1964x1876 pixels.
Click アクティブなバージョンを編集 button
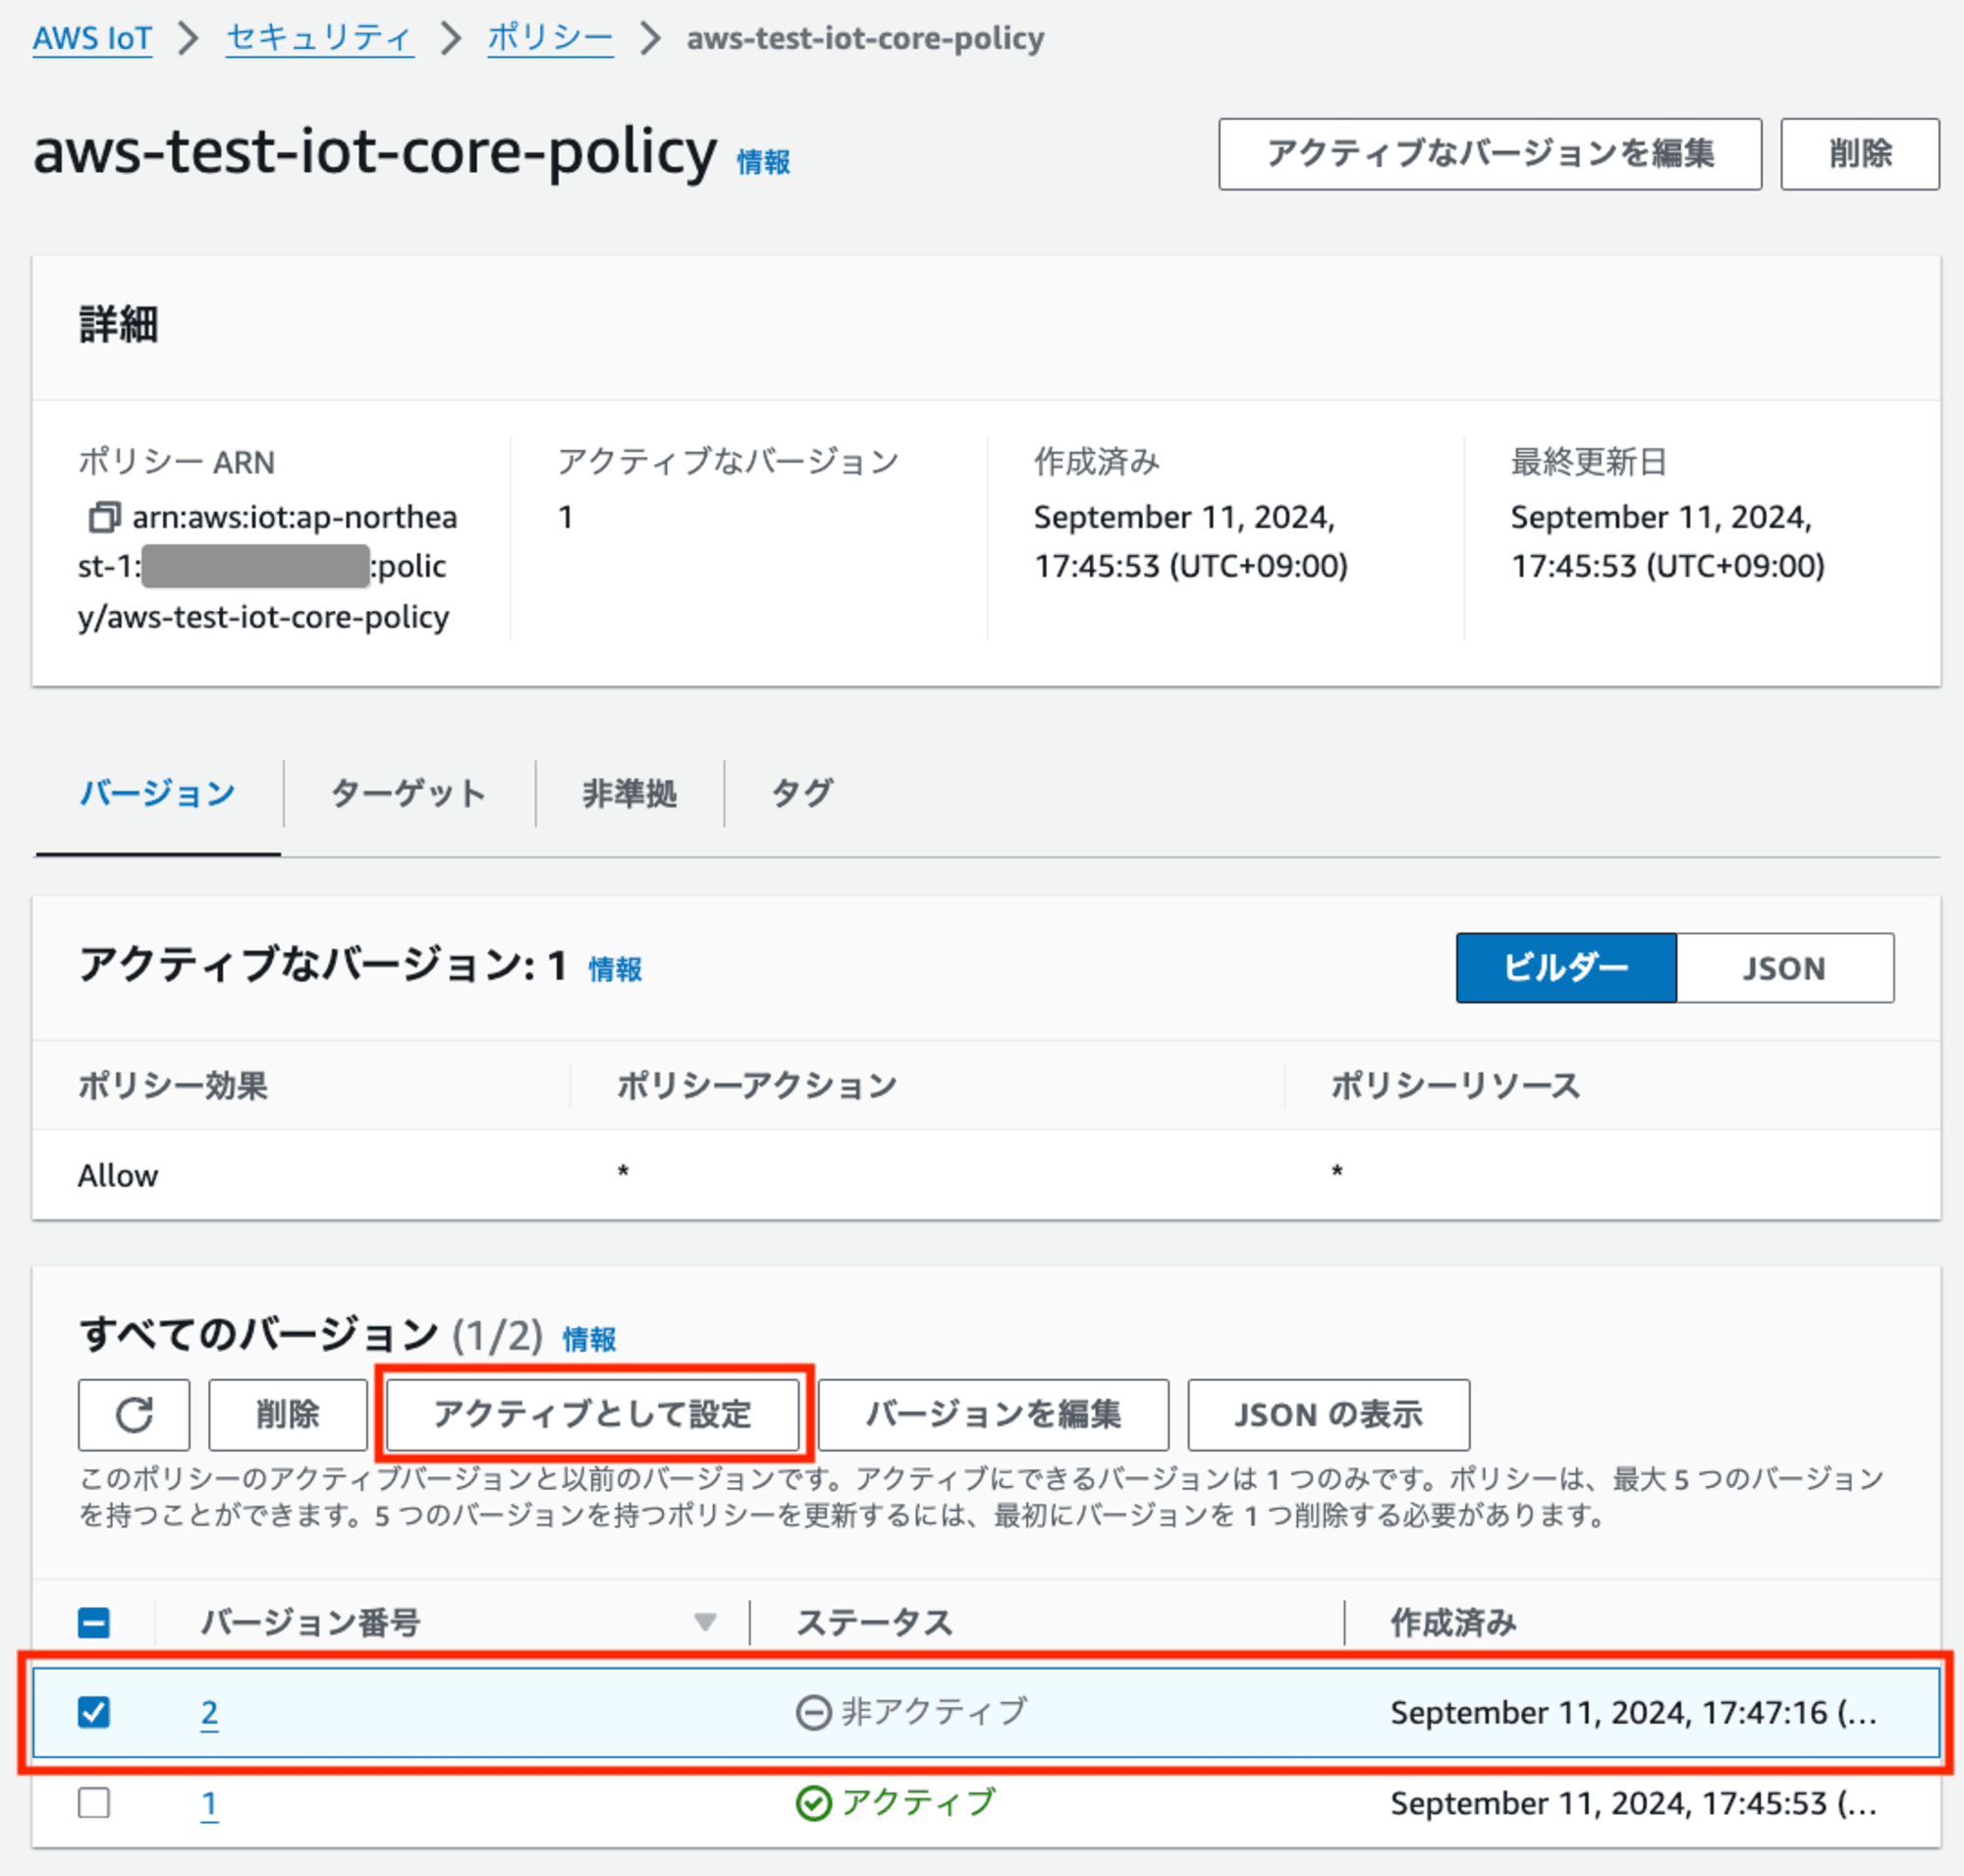(x=1490, y=154)
